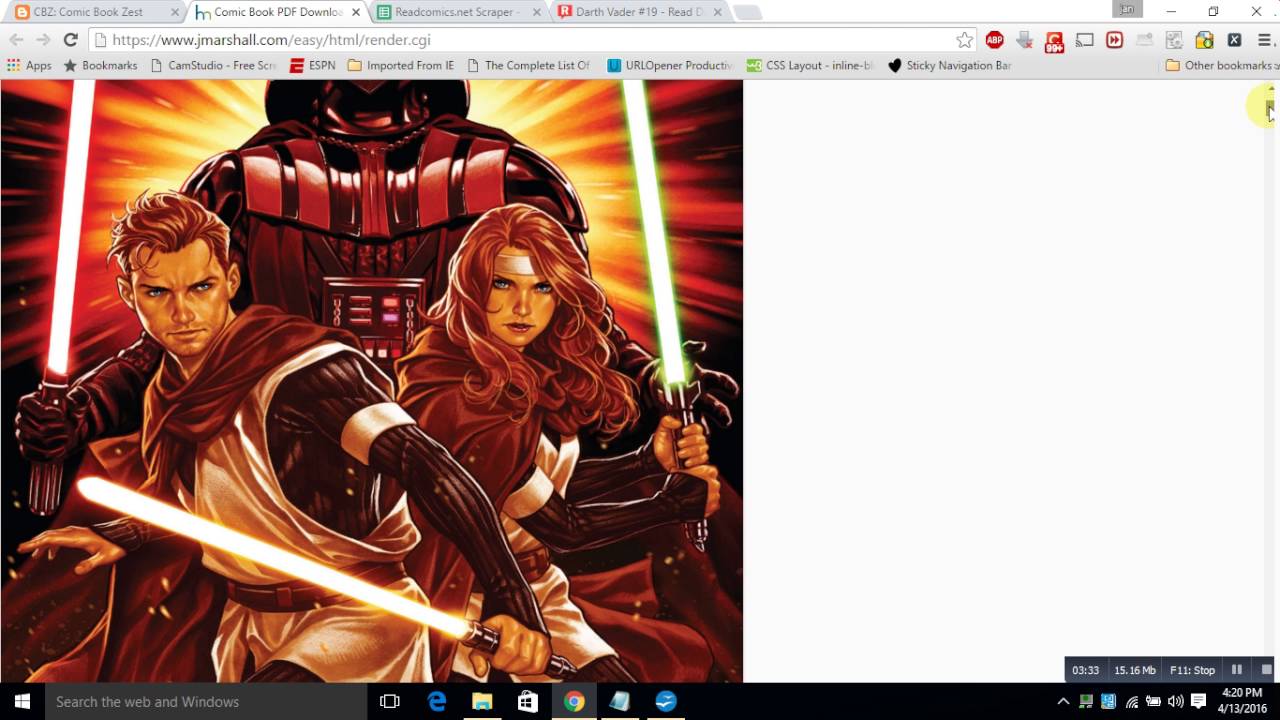
Task: Close the Comic Book PDF Download tab
Action: 356,12
